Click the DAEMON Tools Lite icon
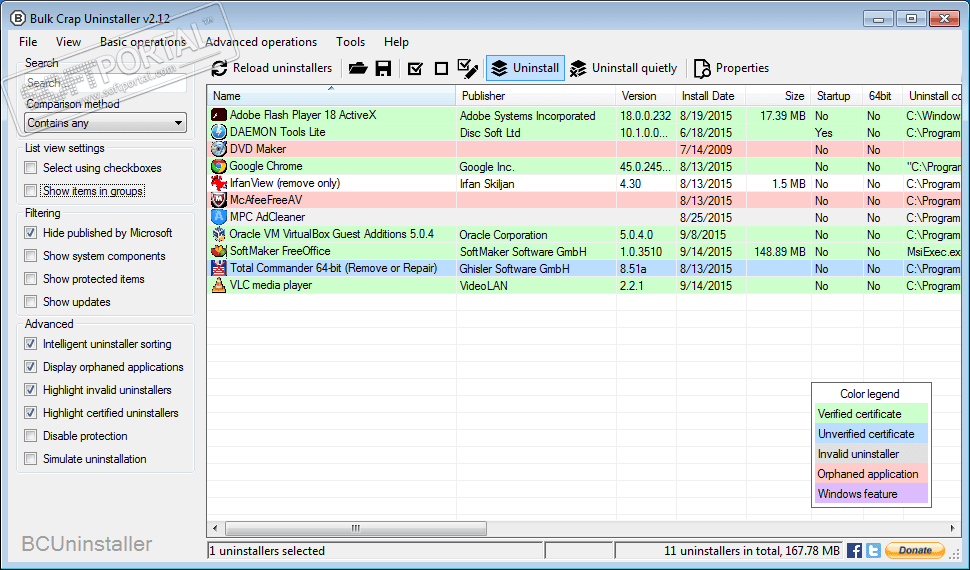 tap(218, 132)
